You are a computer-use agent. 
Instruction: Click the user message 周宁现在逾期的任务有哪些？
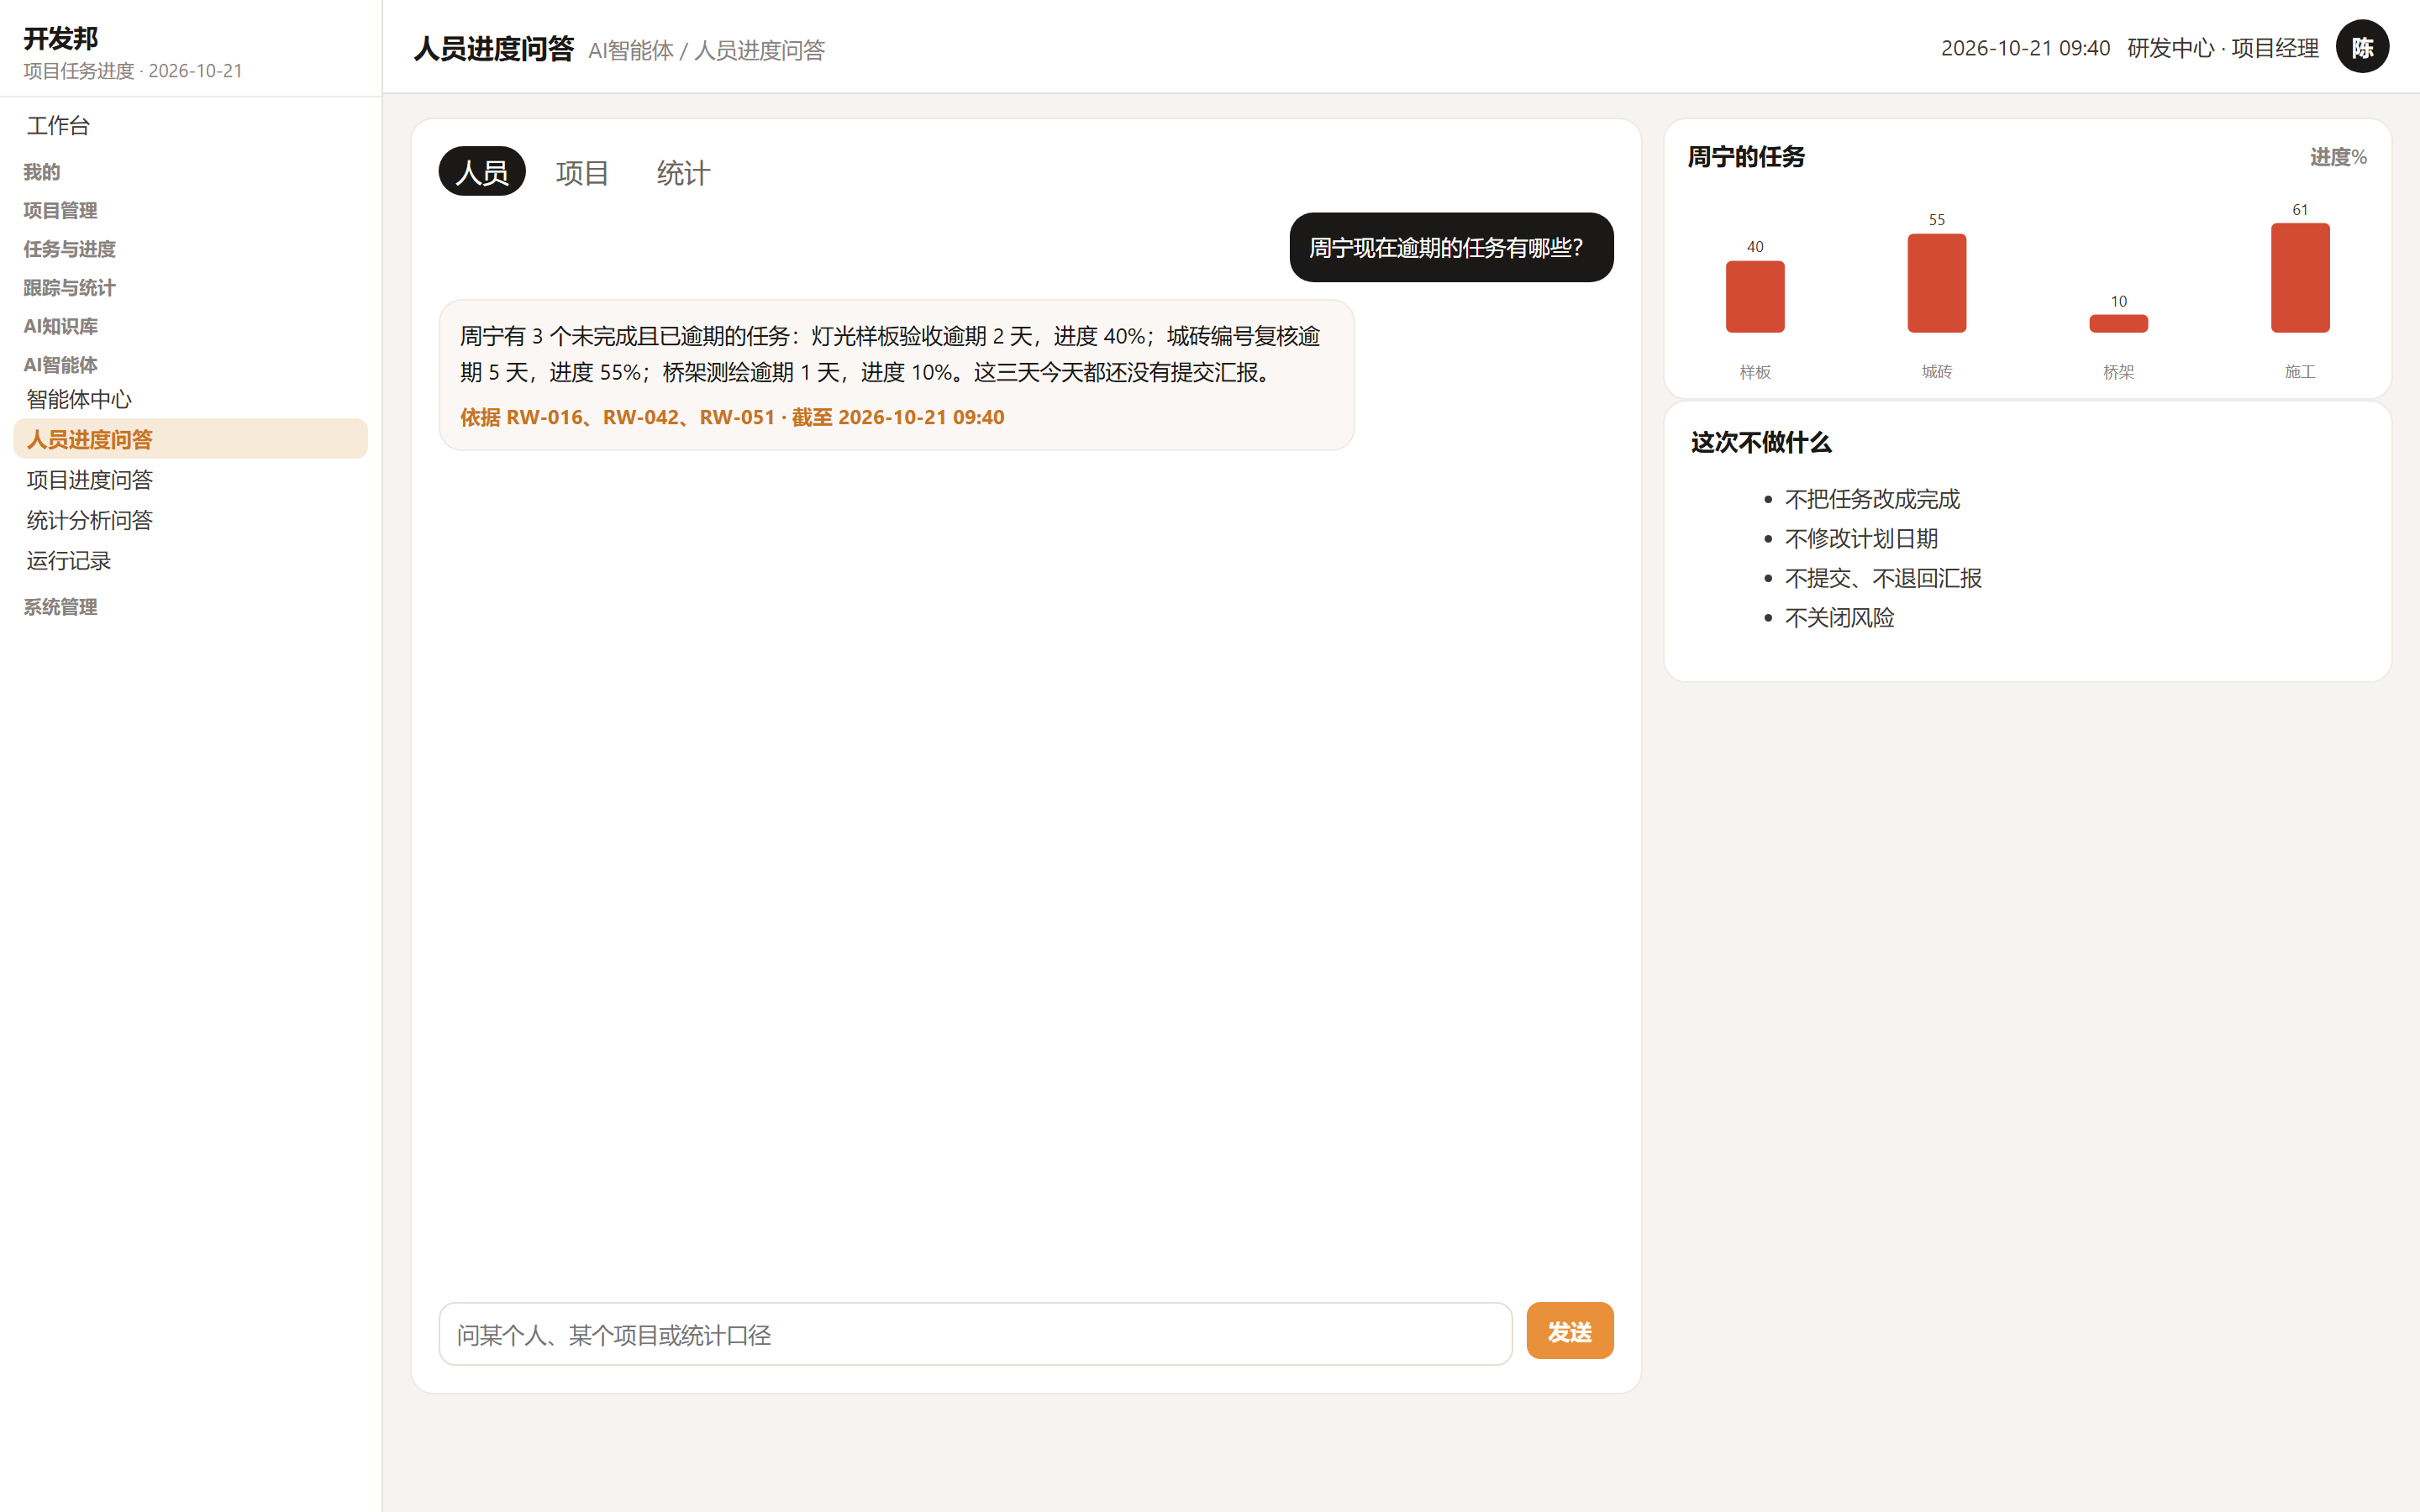pyautogui.click(x=1451, y=247)
